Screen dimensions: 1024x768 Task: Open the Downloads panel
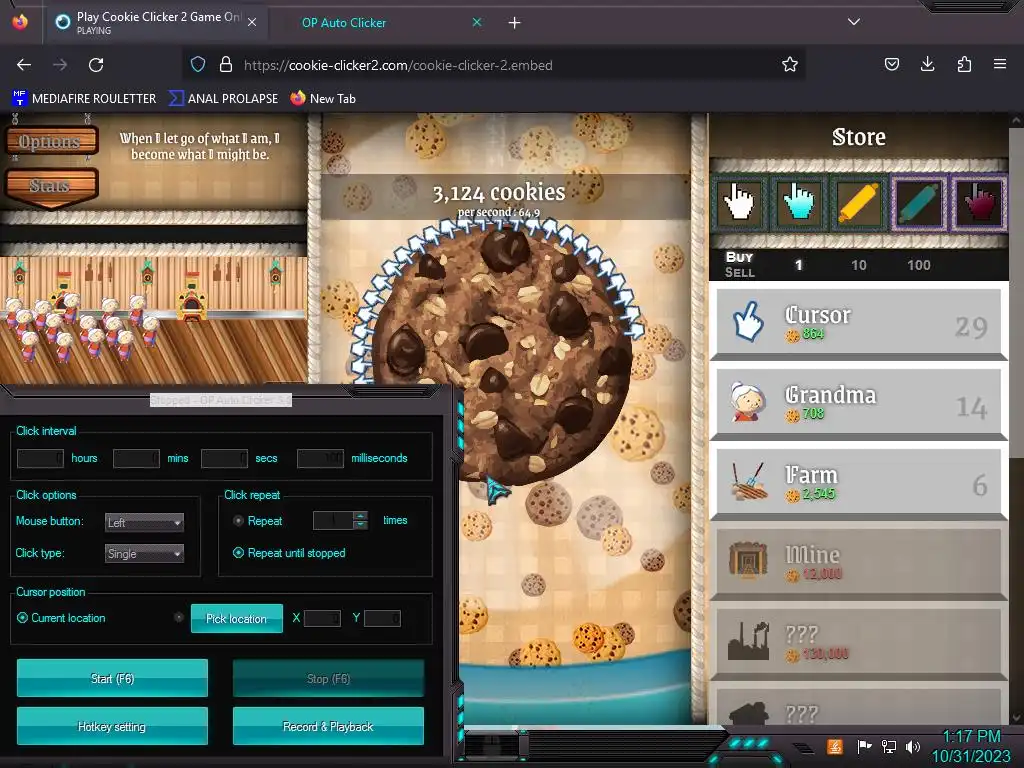927,64
